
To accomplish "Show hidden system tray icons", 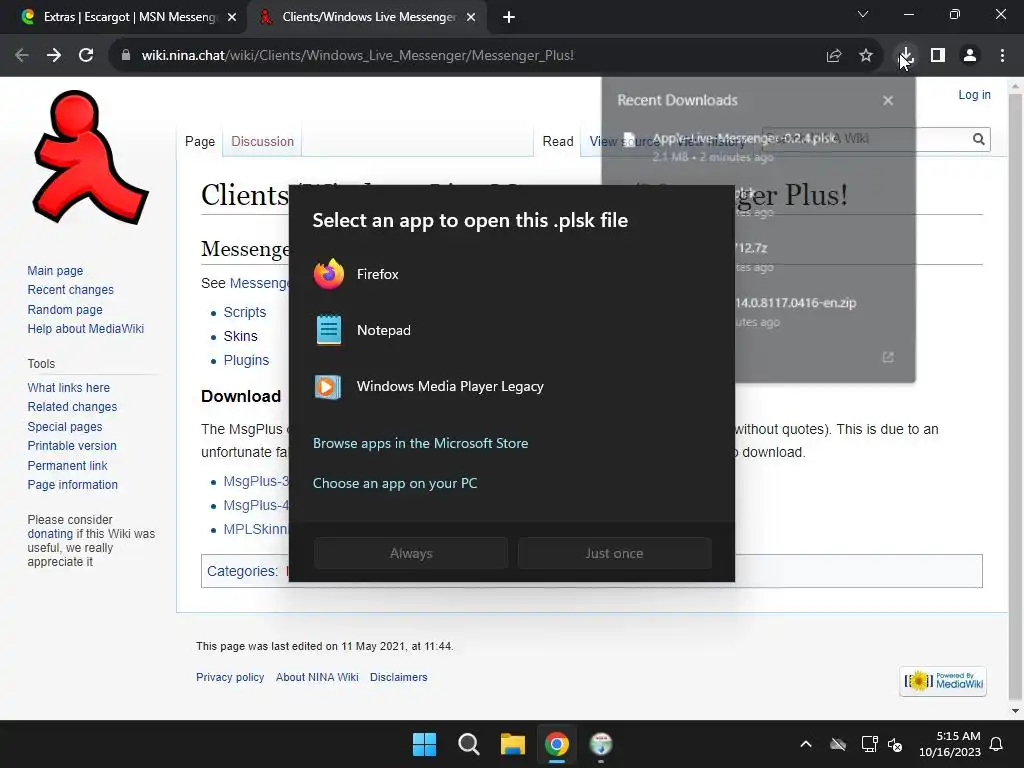I will (806, 744).
